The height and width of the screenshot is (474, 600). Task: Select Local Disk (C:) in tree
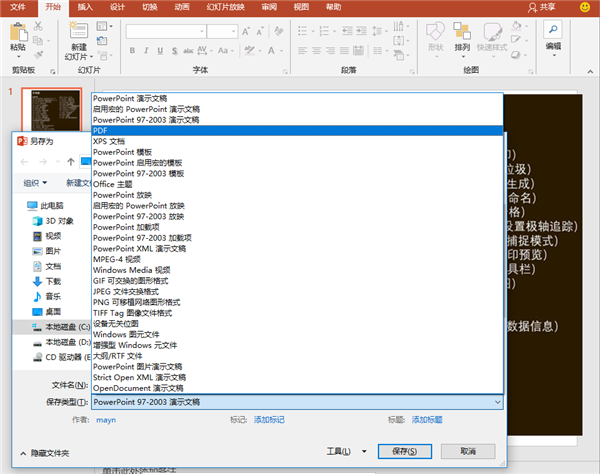(61, 327)
